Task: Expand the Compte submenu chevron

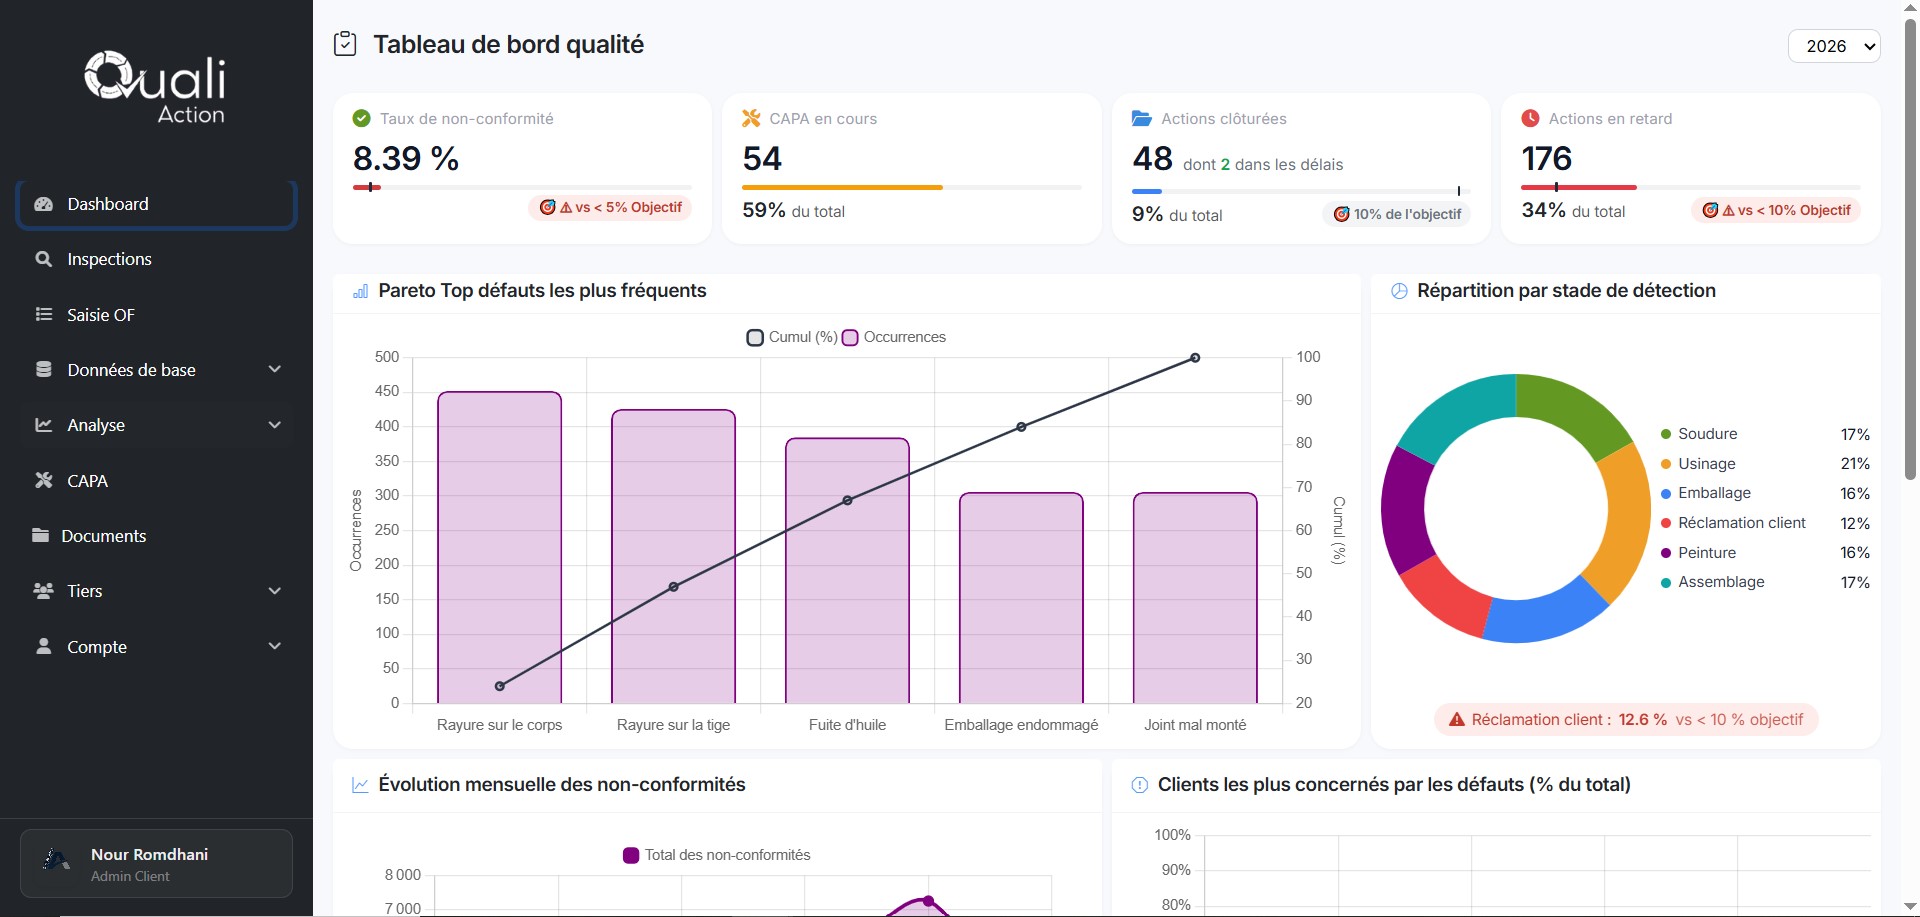Action: [274, 646]
